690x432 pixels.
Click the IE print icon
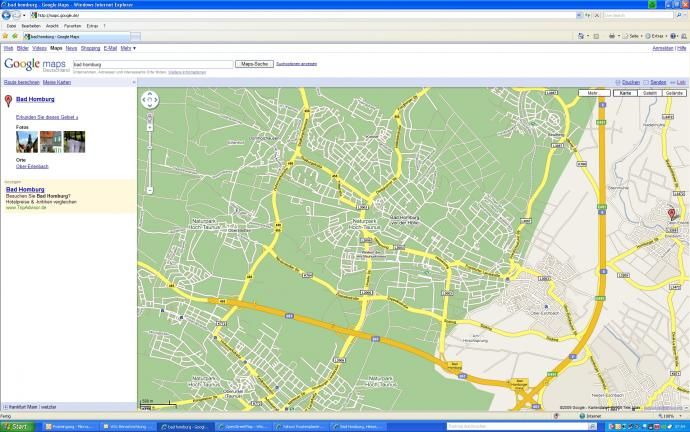click(612, 36)
